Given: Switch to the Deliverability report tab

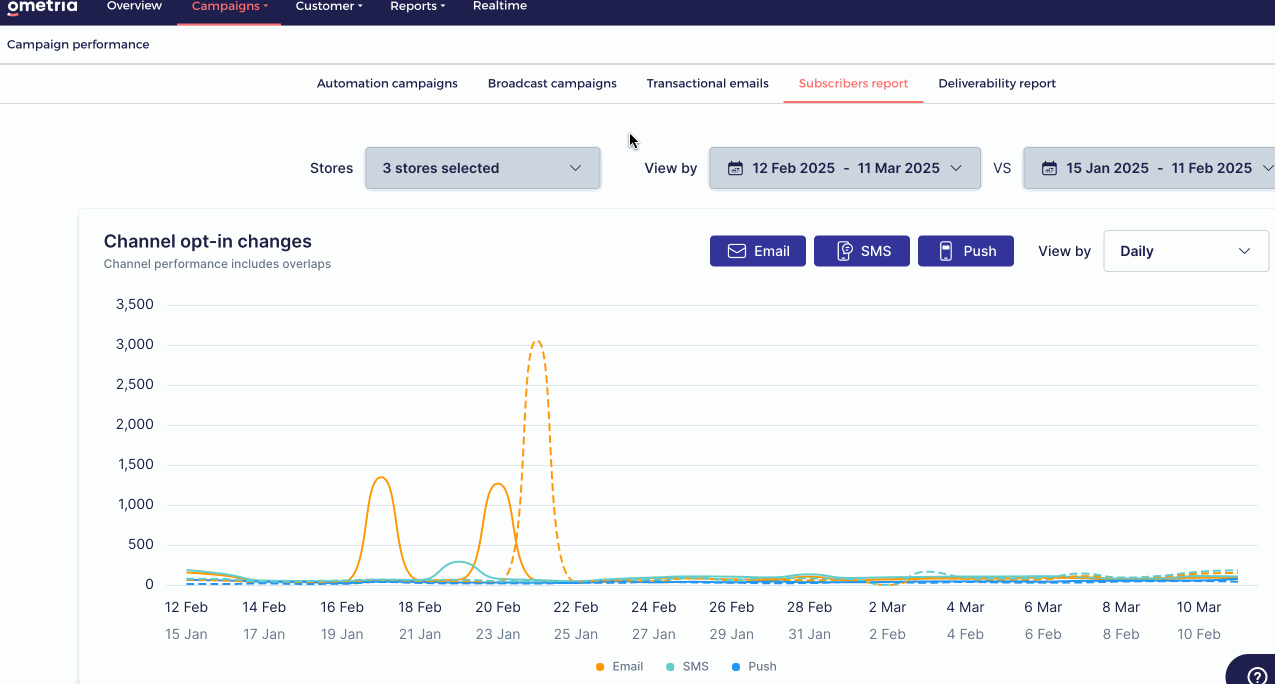Looking at the screenshot, I should tap(996, 83).
